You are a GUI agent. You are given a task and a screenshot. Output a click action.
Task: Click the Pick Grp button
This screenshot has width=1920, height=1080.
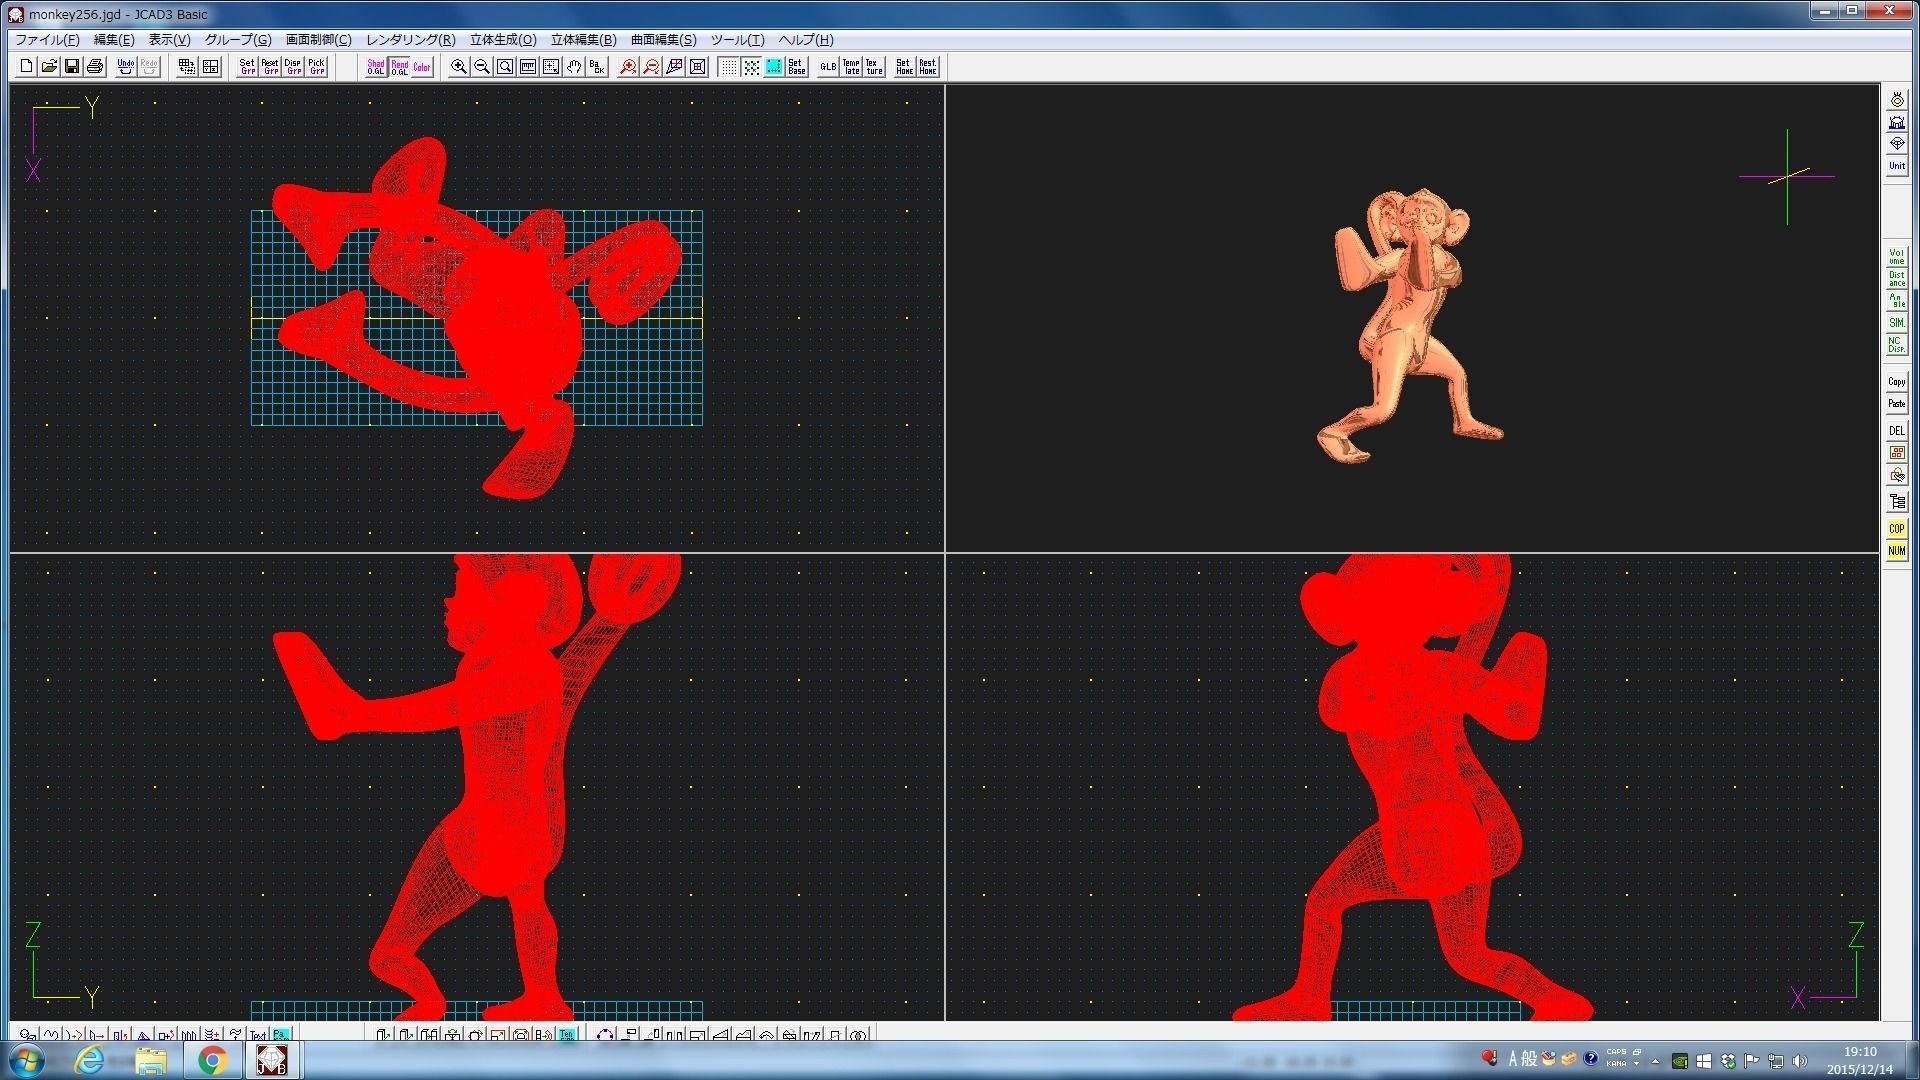(x=316, y=67)
